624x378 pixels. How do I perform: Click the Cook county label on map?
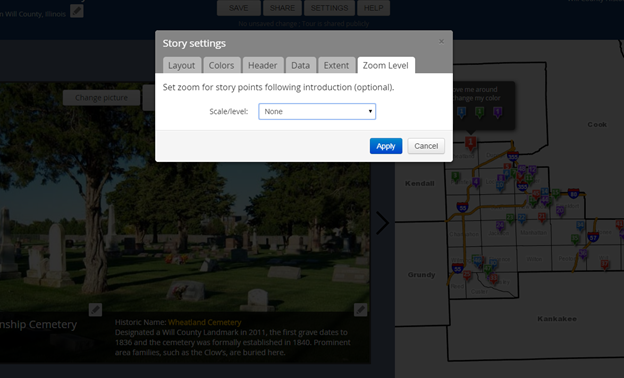597,125
